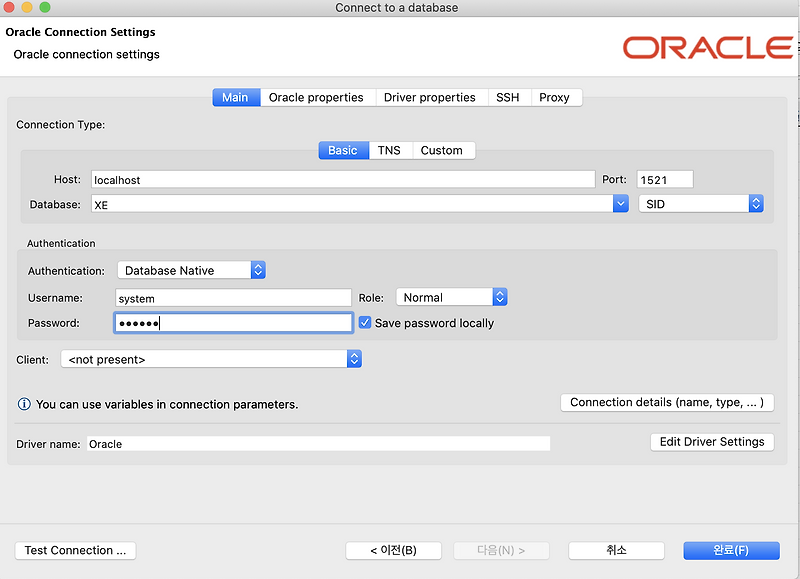800x579 pixels.
Task: Click the 완료 finish button
Action: 735,550
